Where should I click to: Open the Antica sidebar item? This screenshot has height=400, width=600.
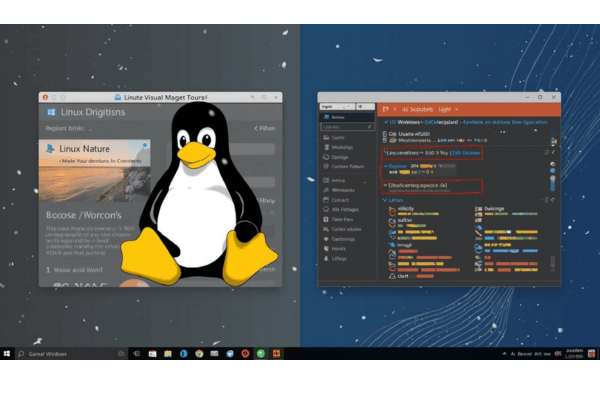pyautogui.click(x=334, y=180)
